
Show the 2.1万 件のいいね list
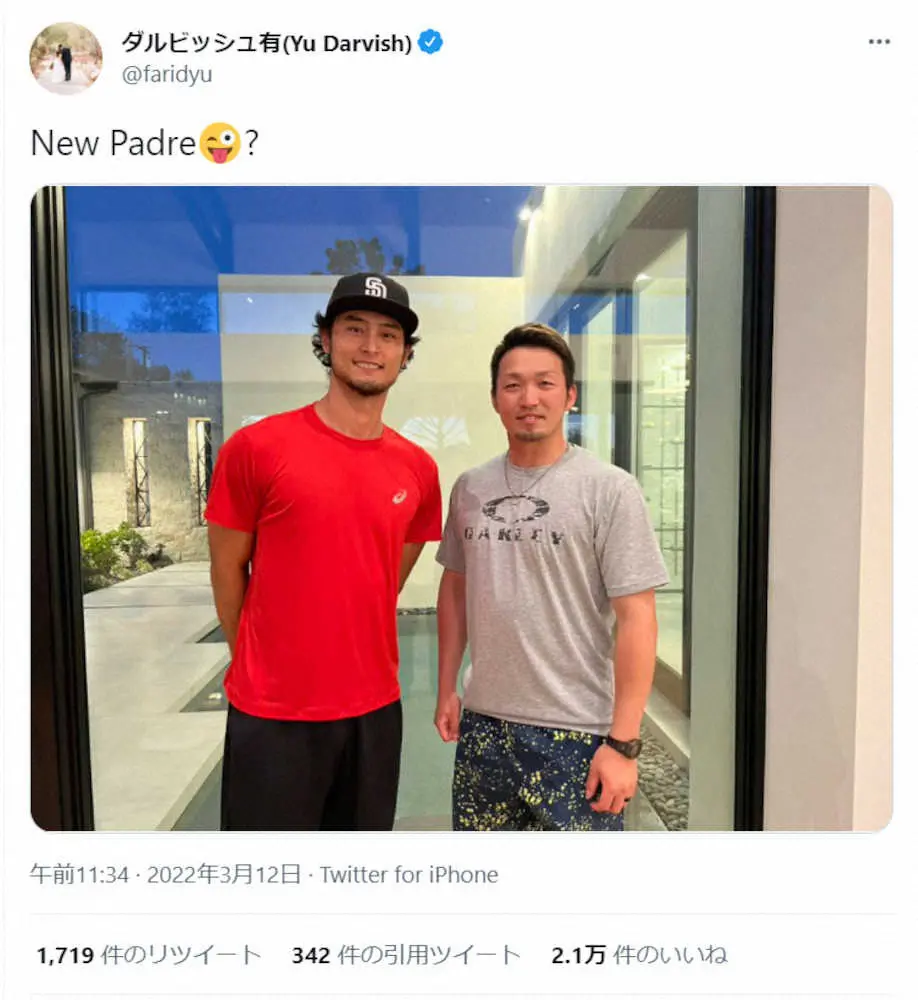click(639, 955)
